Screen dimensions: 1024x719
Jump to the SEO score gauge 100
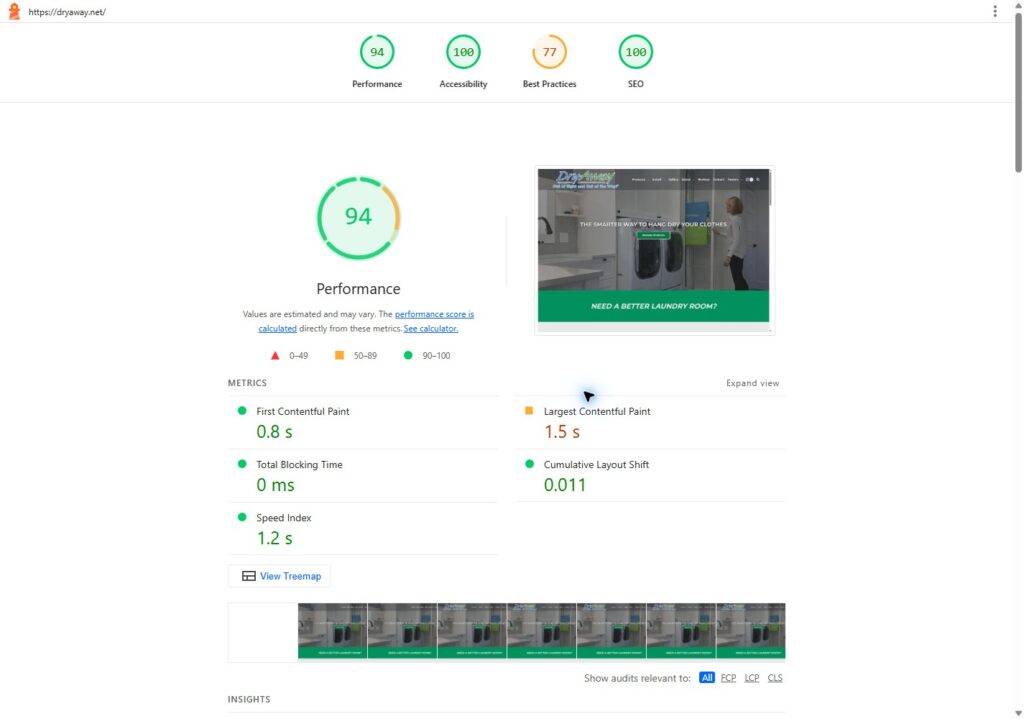635,52
